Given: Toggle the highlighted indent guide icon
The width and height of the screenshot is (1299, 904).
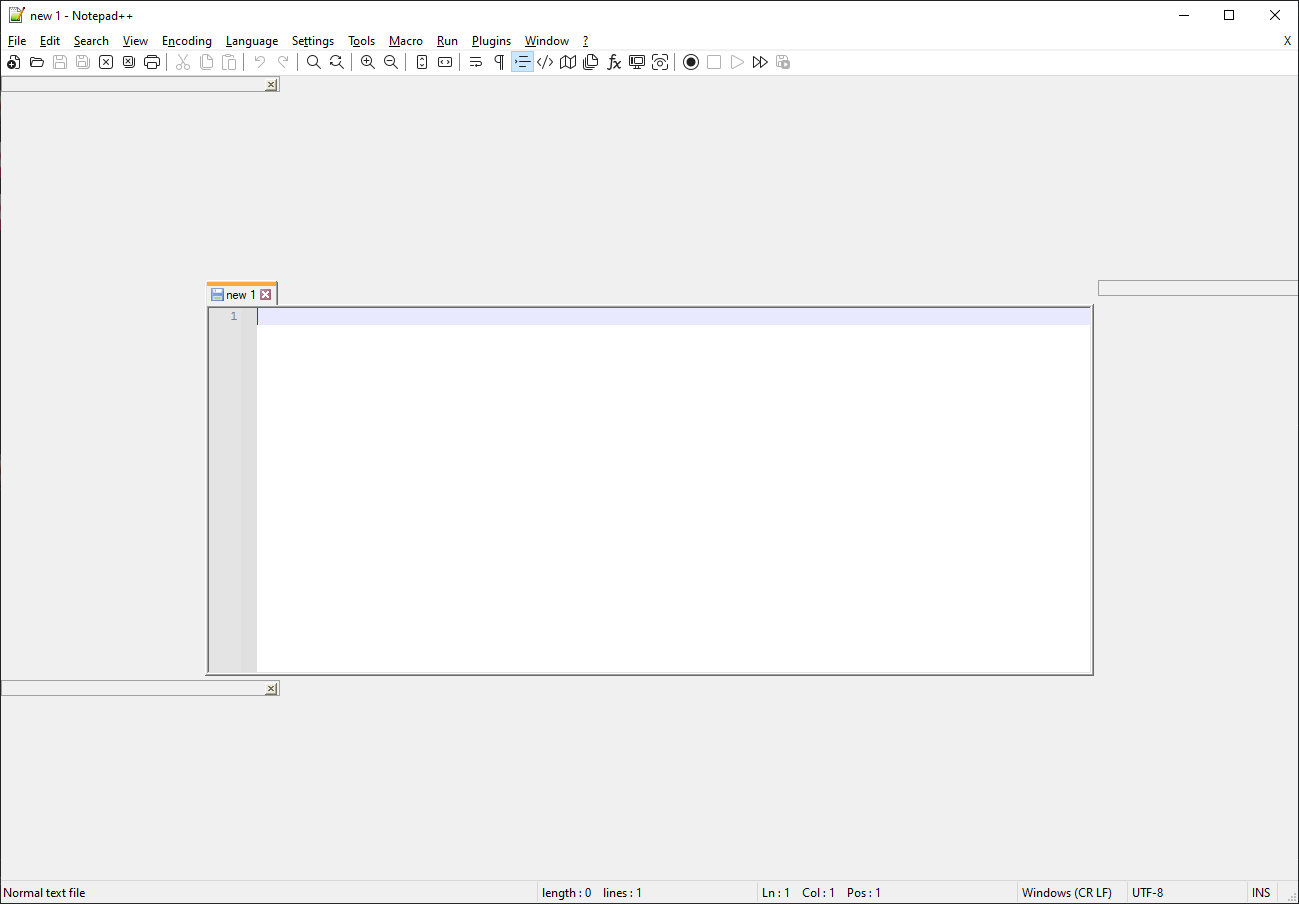Looking at the screenshot, I should (x=522, y=62).
